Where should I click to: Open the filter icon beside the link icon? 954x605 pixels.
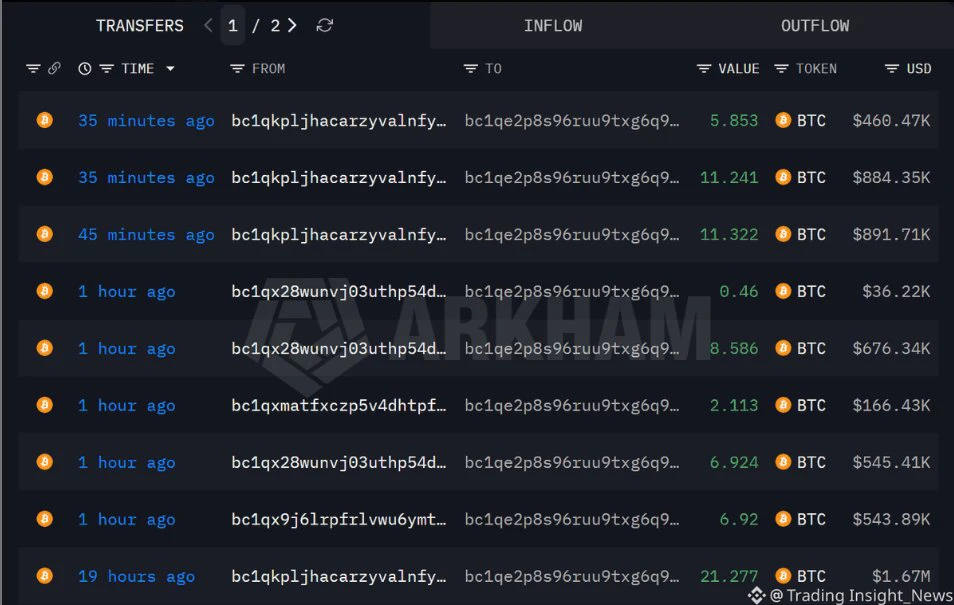[x=33, y=69]
